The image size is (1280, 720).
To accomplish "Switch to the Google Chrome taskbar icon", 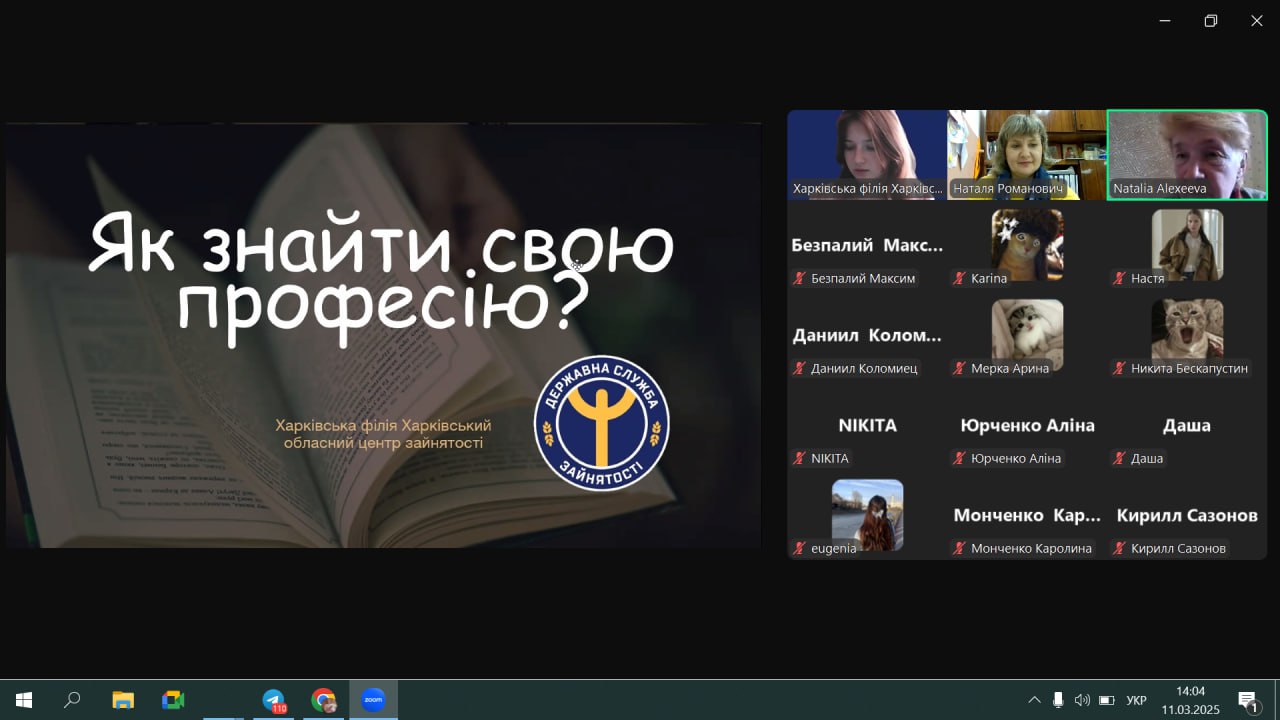I will [x=323, y=700].
